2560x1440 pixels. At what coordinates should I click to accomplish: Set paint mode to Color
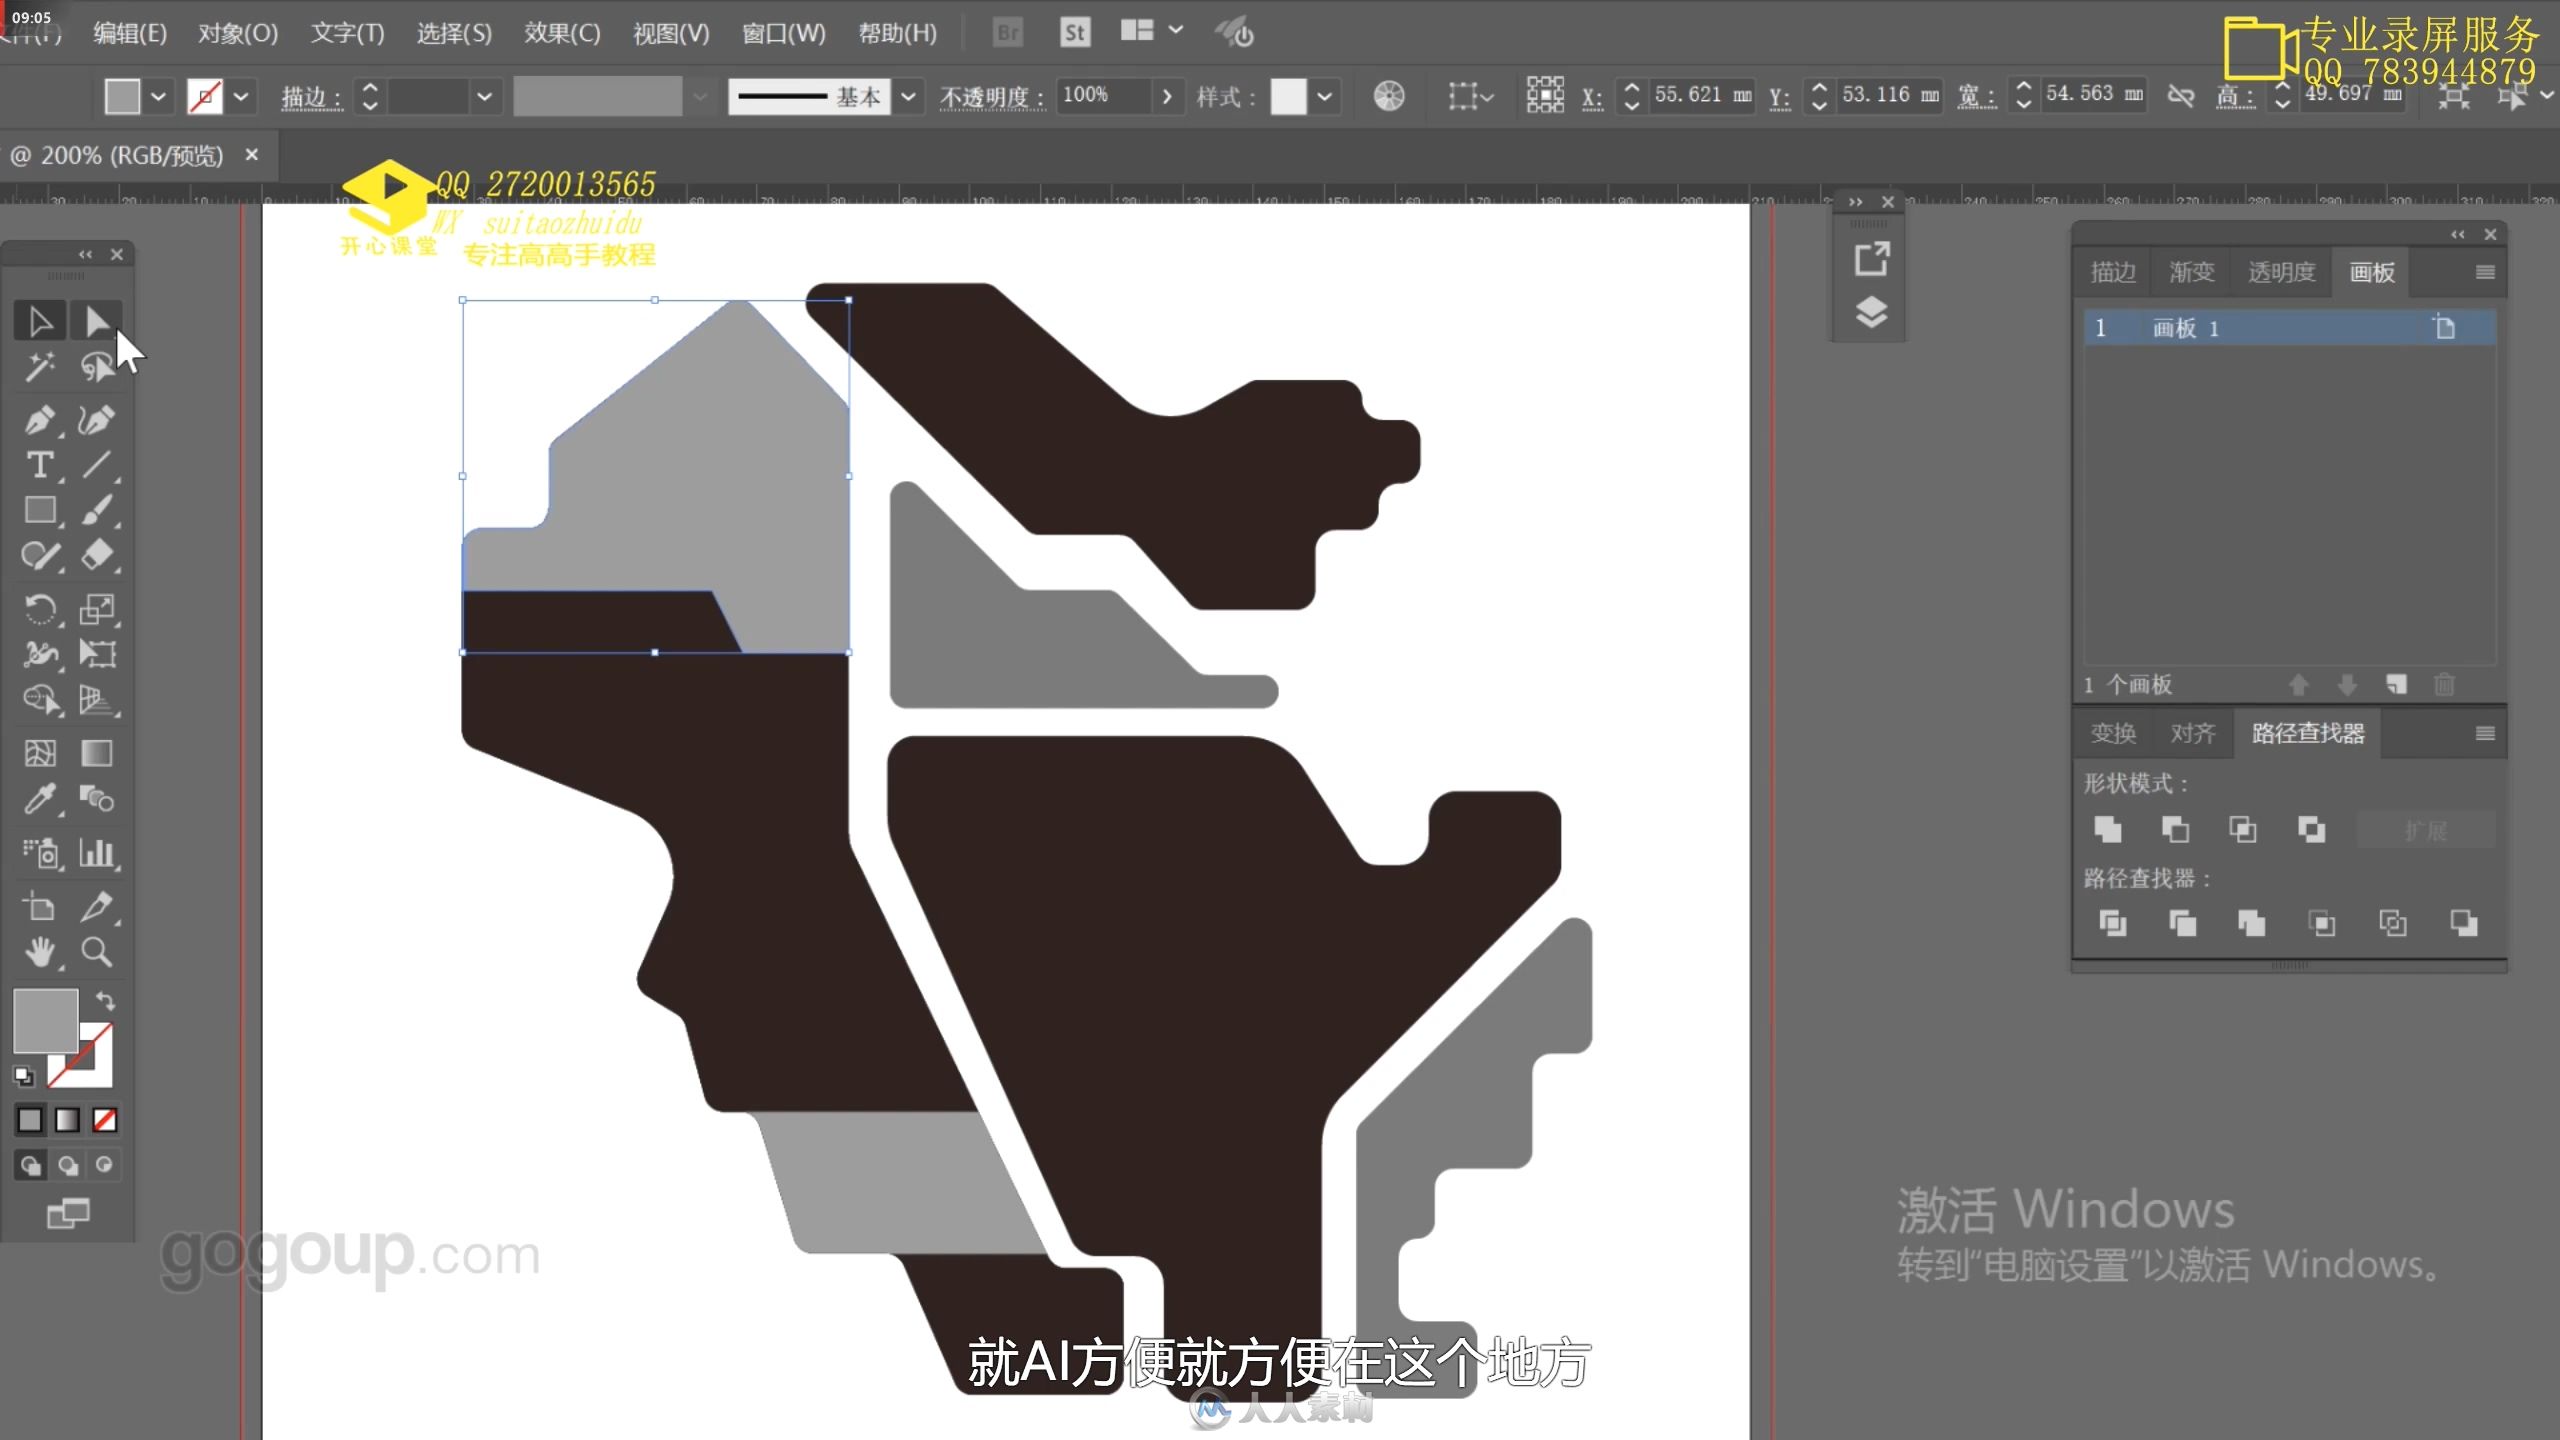[30, 1120]
